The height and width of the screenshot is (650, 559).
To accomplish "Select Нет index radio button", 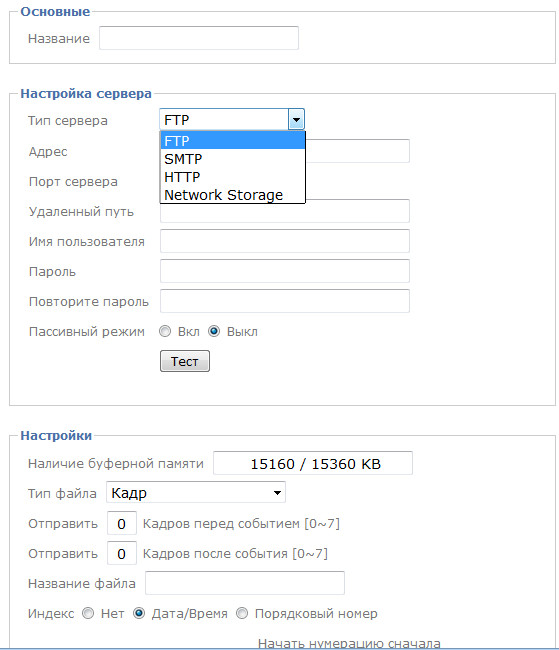I will click(x=88, y=613).
